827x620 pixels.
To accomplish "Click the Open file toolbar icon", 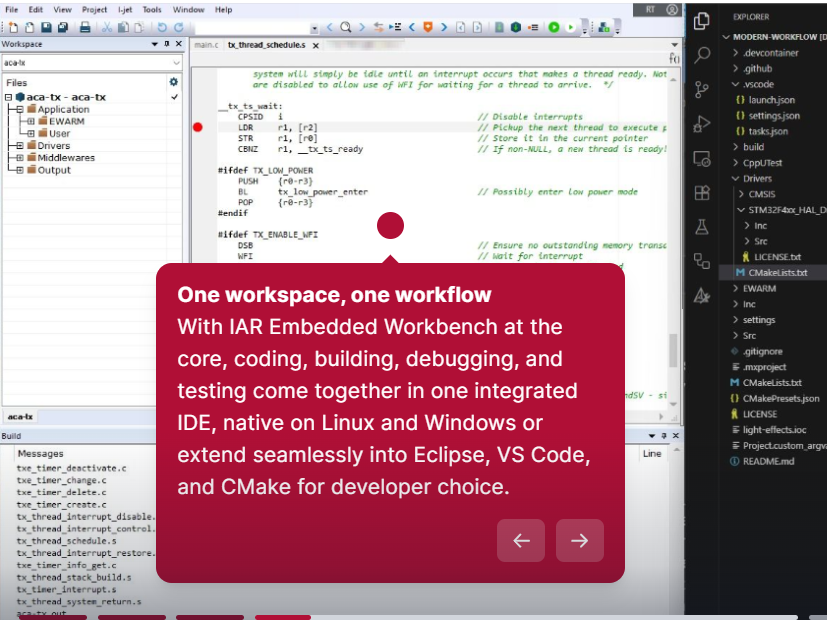I will point(30,27).
